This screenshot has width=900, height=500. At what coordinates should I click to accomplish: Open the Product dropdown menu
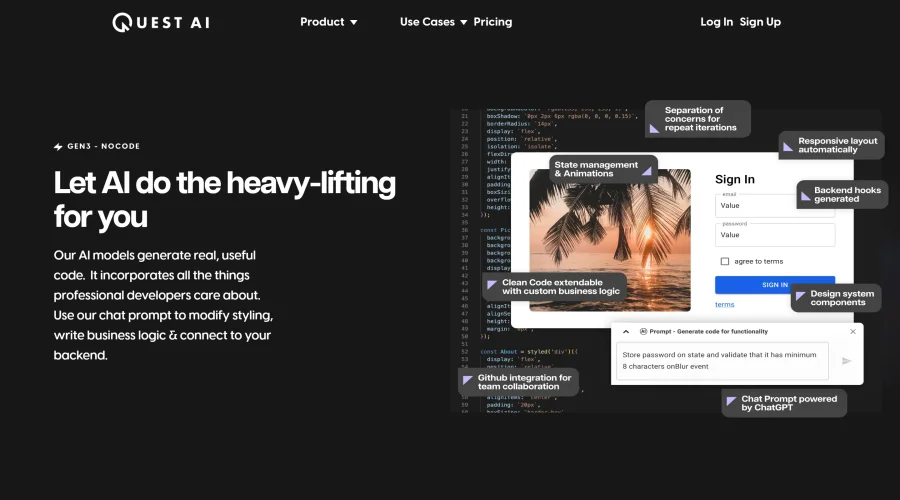[328, 22]
